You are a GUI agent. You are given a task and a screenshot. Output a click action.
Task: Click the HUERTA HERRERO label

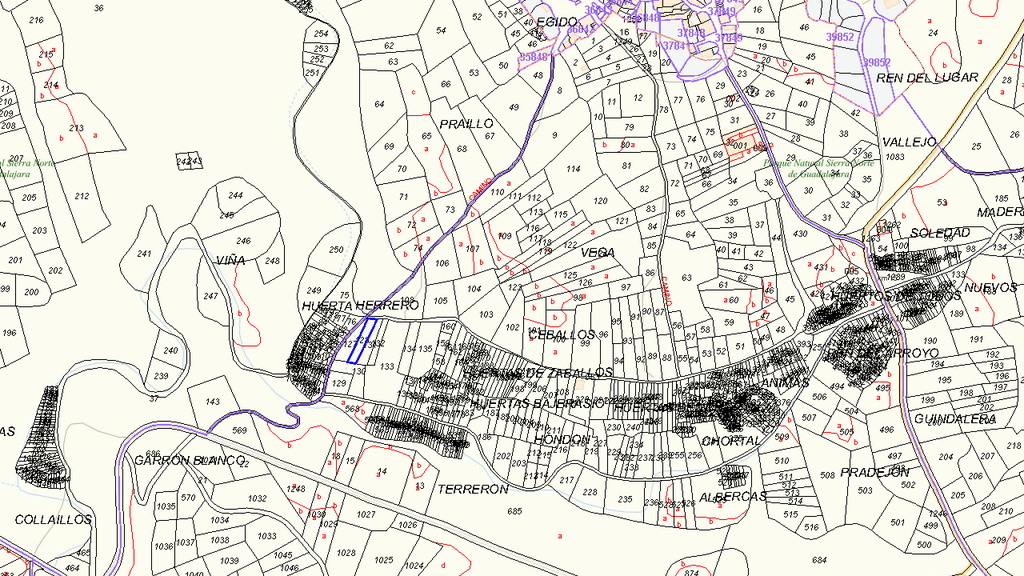click(360, 306)
